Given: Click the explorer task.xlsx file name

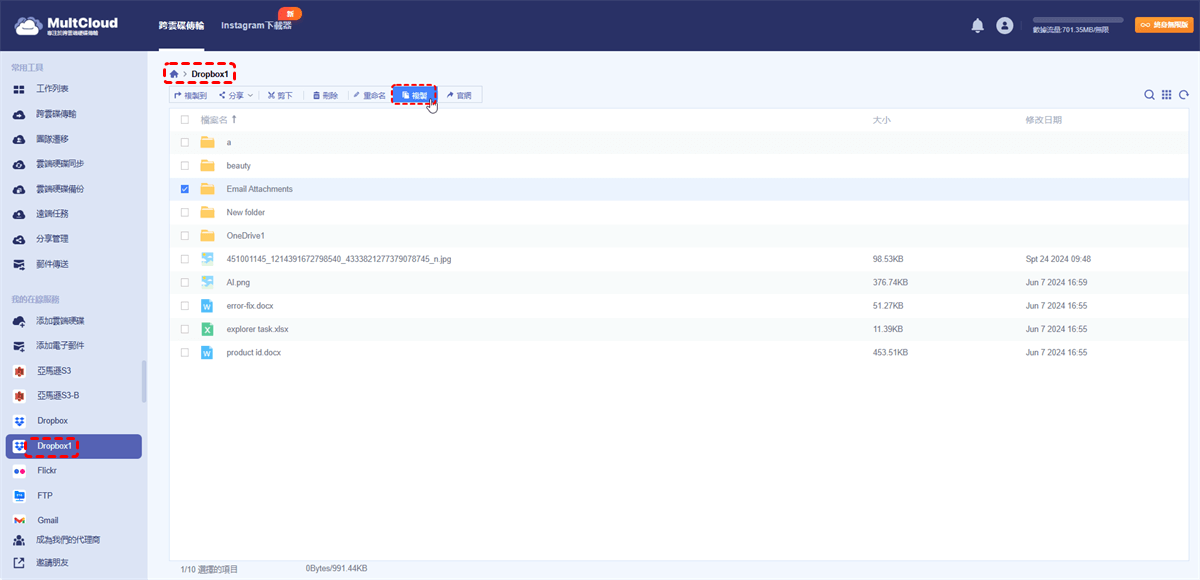Looking at the screenshot, I should click(x=258, y=329).
